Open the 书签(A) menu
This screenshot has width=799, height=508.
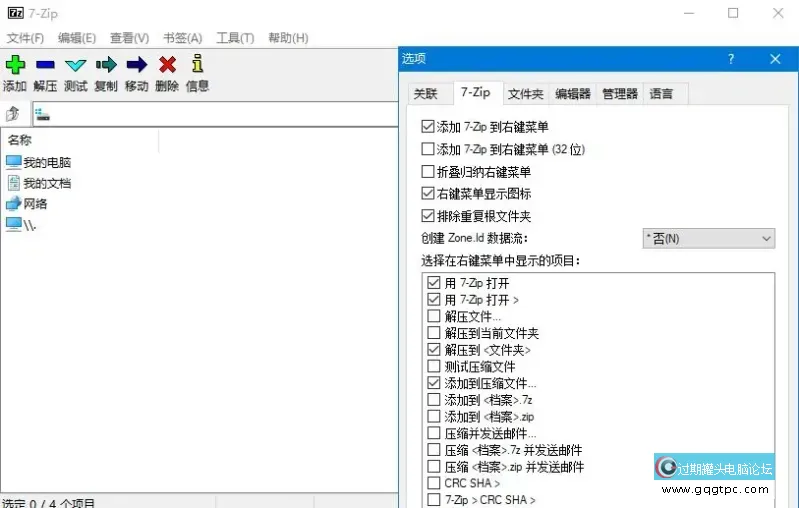tap(182, 38)
